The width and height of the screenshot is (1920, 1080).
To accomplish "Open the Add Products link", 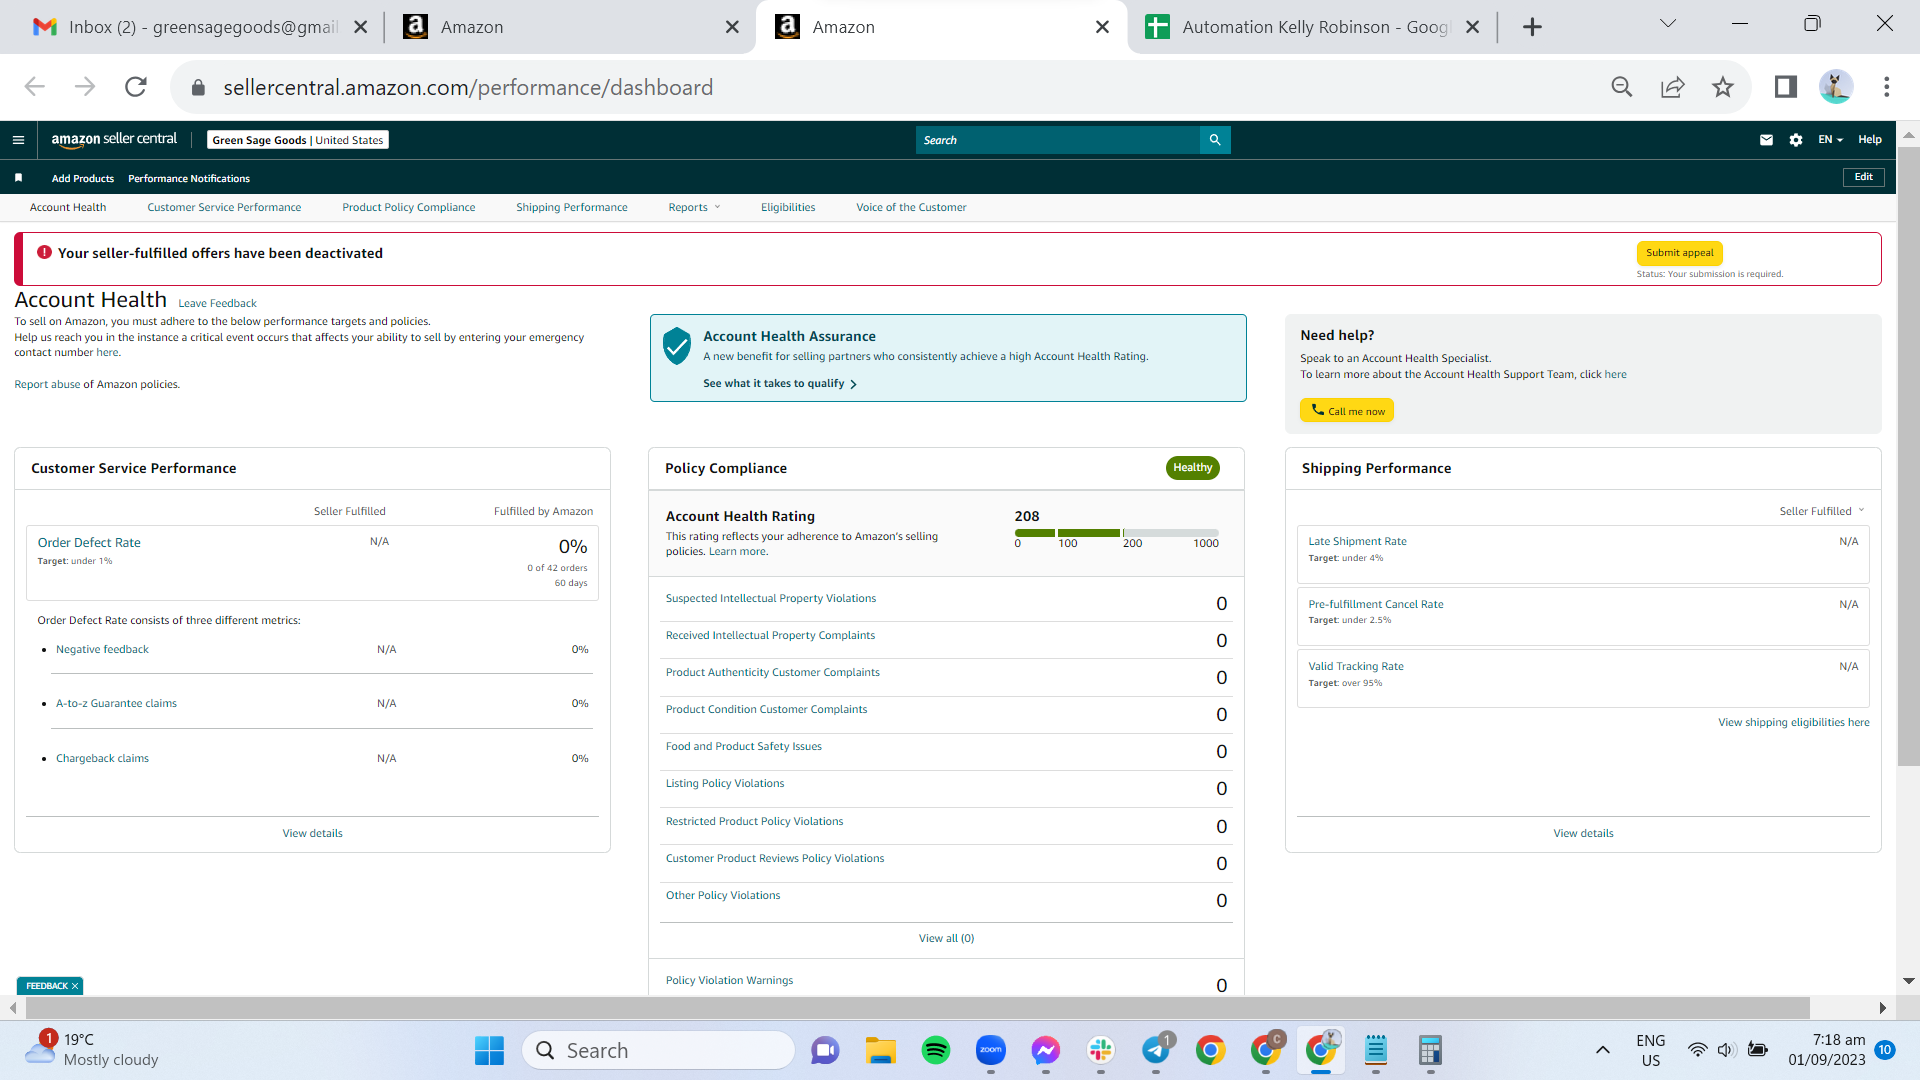I will tap(83, 179).
